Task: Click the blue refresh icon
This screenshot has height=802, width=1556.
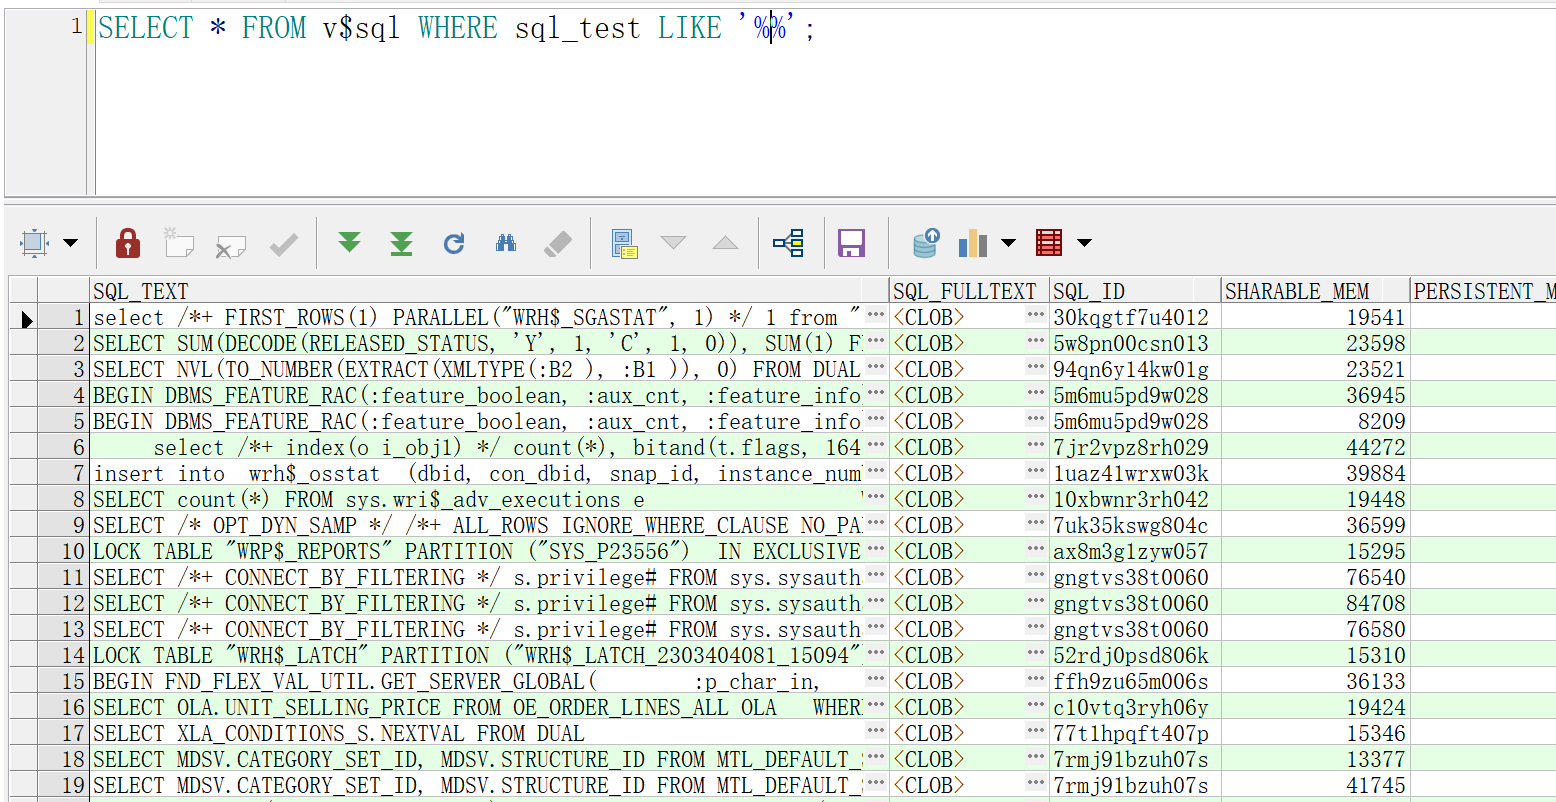Action: pos(454,243)
